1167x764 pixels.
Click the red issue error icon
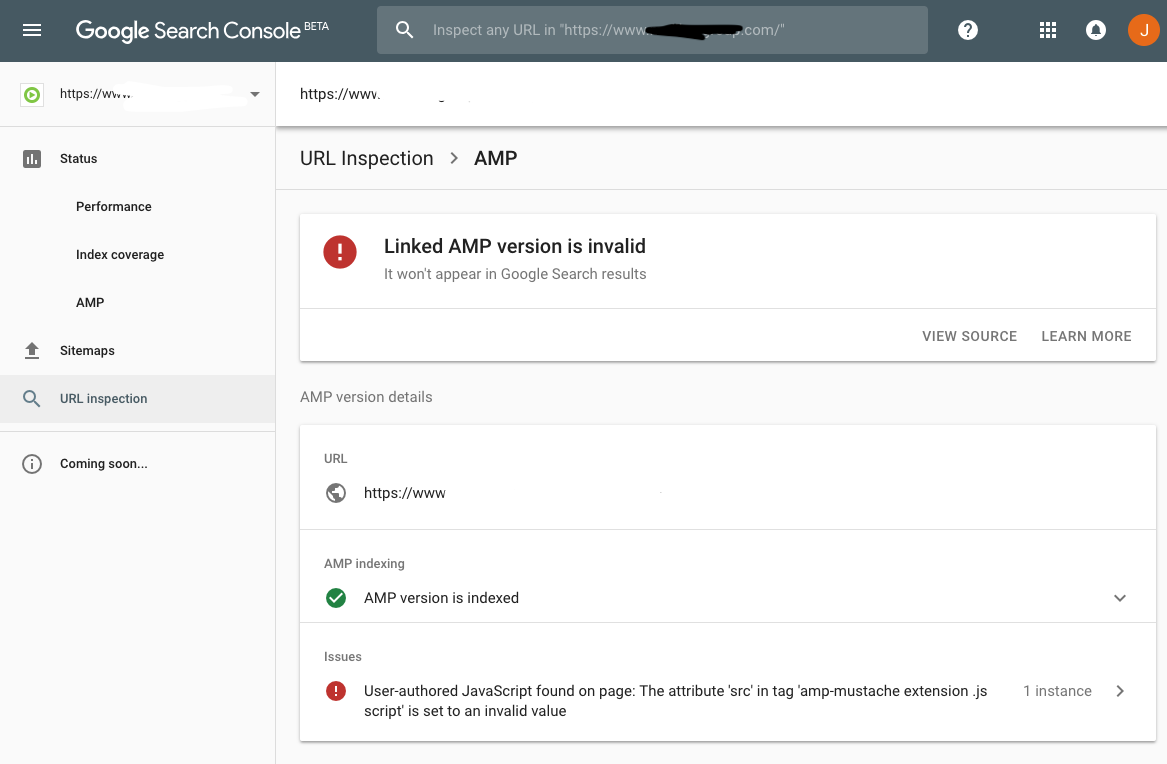336,691
